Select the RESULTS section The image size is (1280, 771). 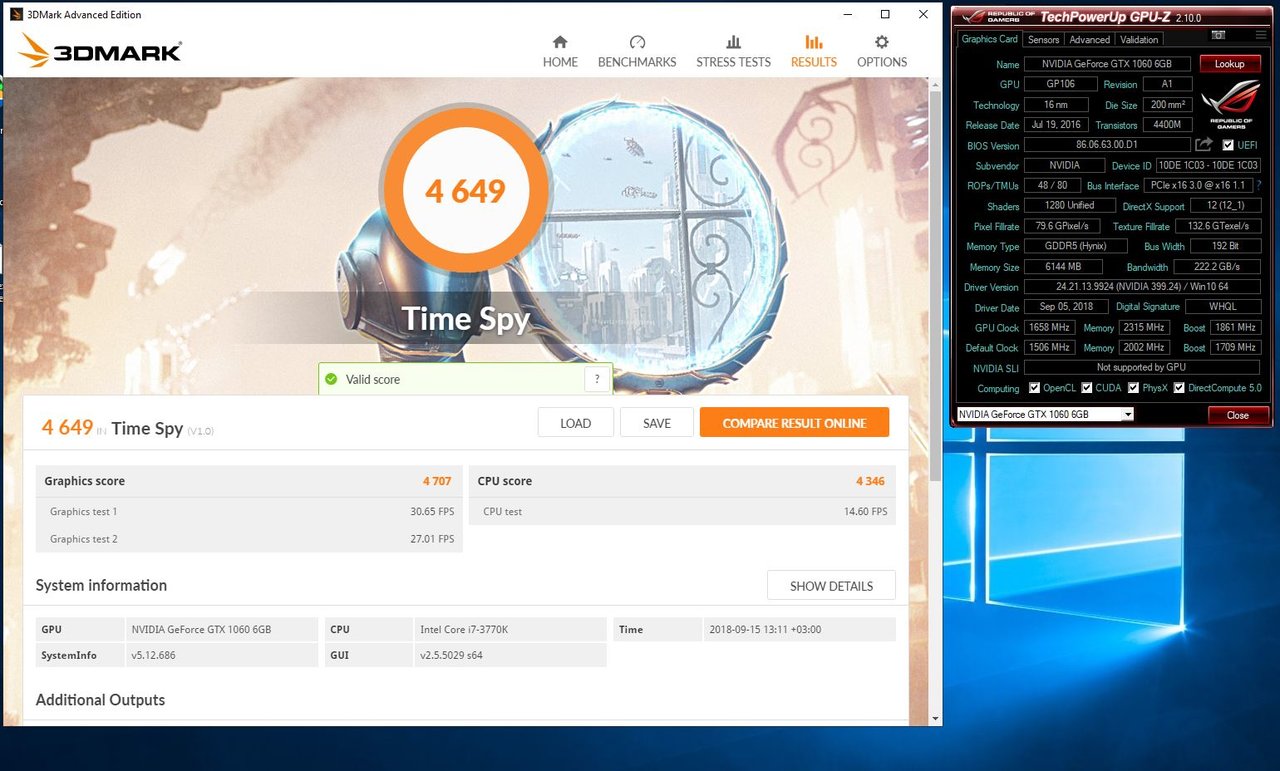pyautogui.click(x=814, y=51)
